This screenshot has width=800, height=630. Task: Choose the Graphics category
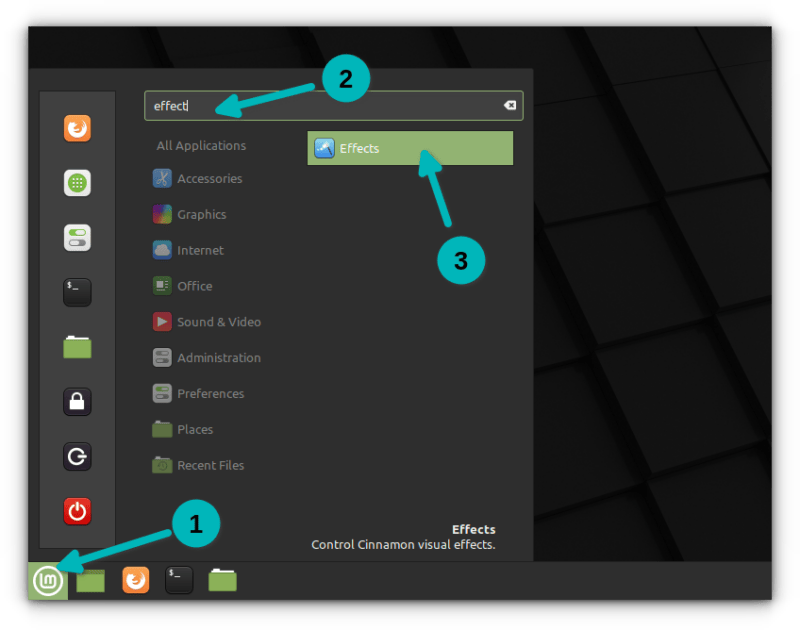coord(201,215)
